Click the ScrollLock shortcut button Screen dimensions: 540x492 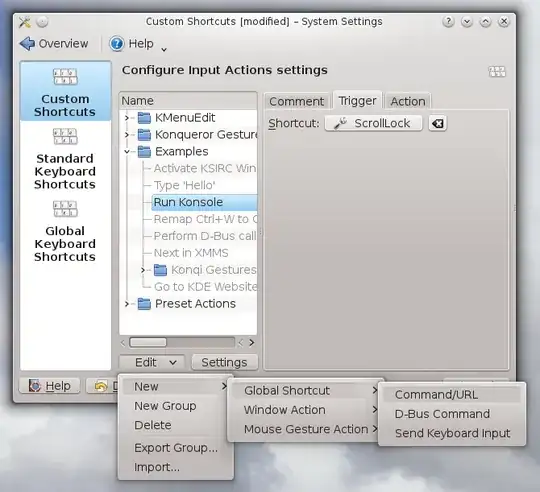tap(373, 123)
